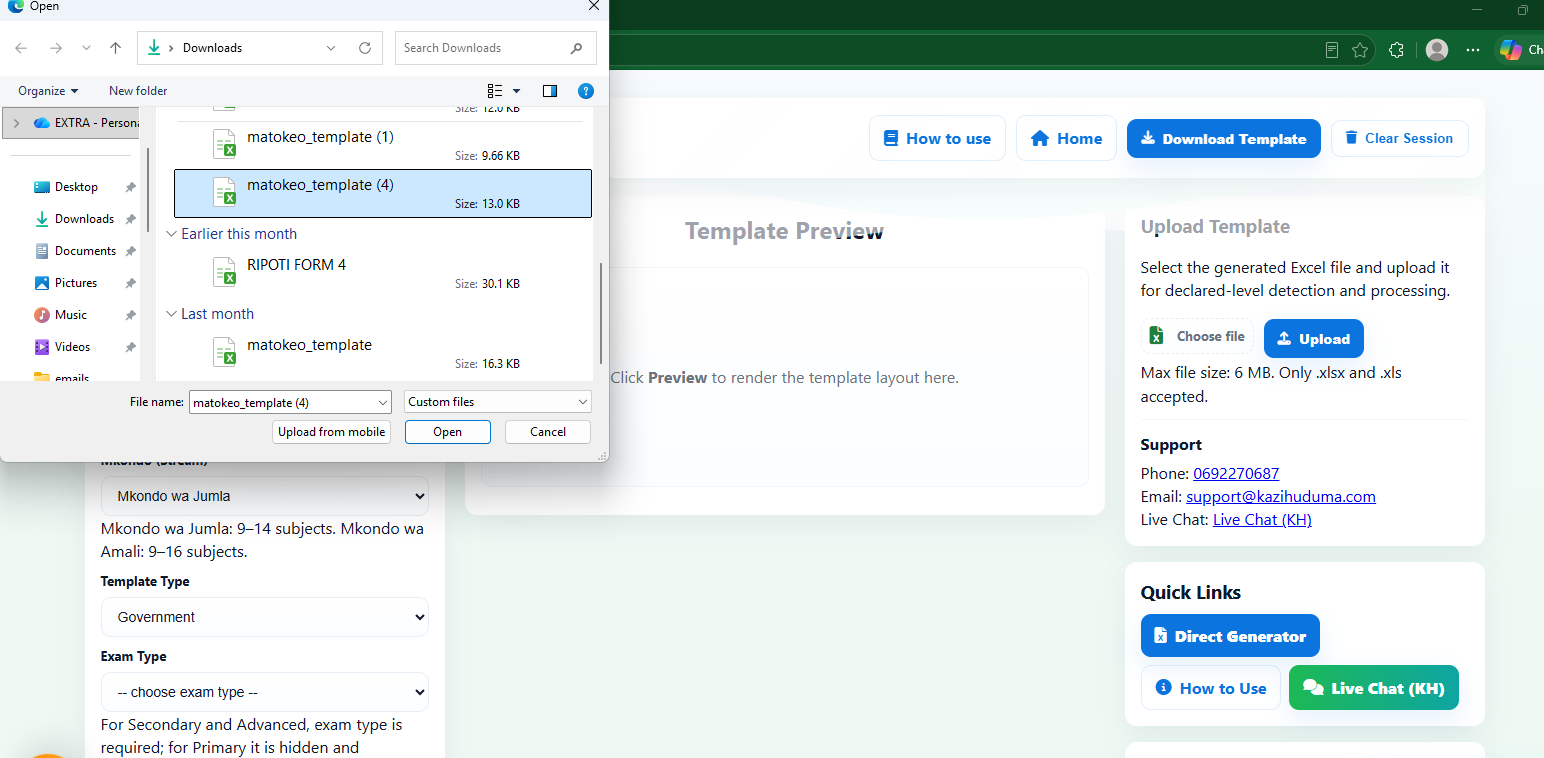Click the Download Template button
Viewport: 1544px width, 758px height.
coord(1224,139)
